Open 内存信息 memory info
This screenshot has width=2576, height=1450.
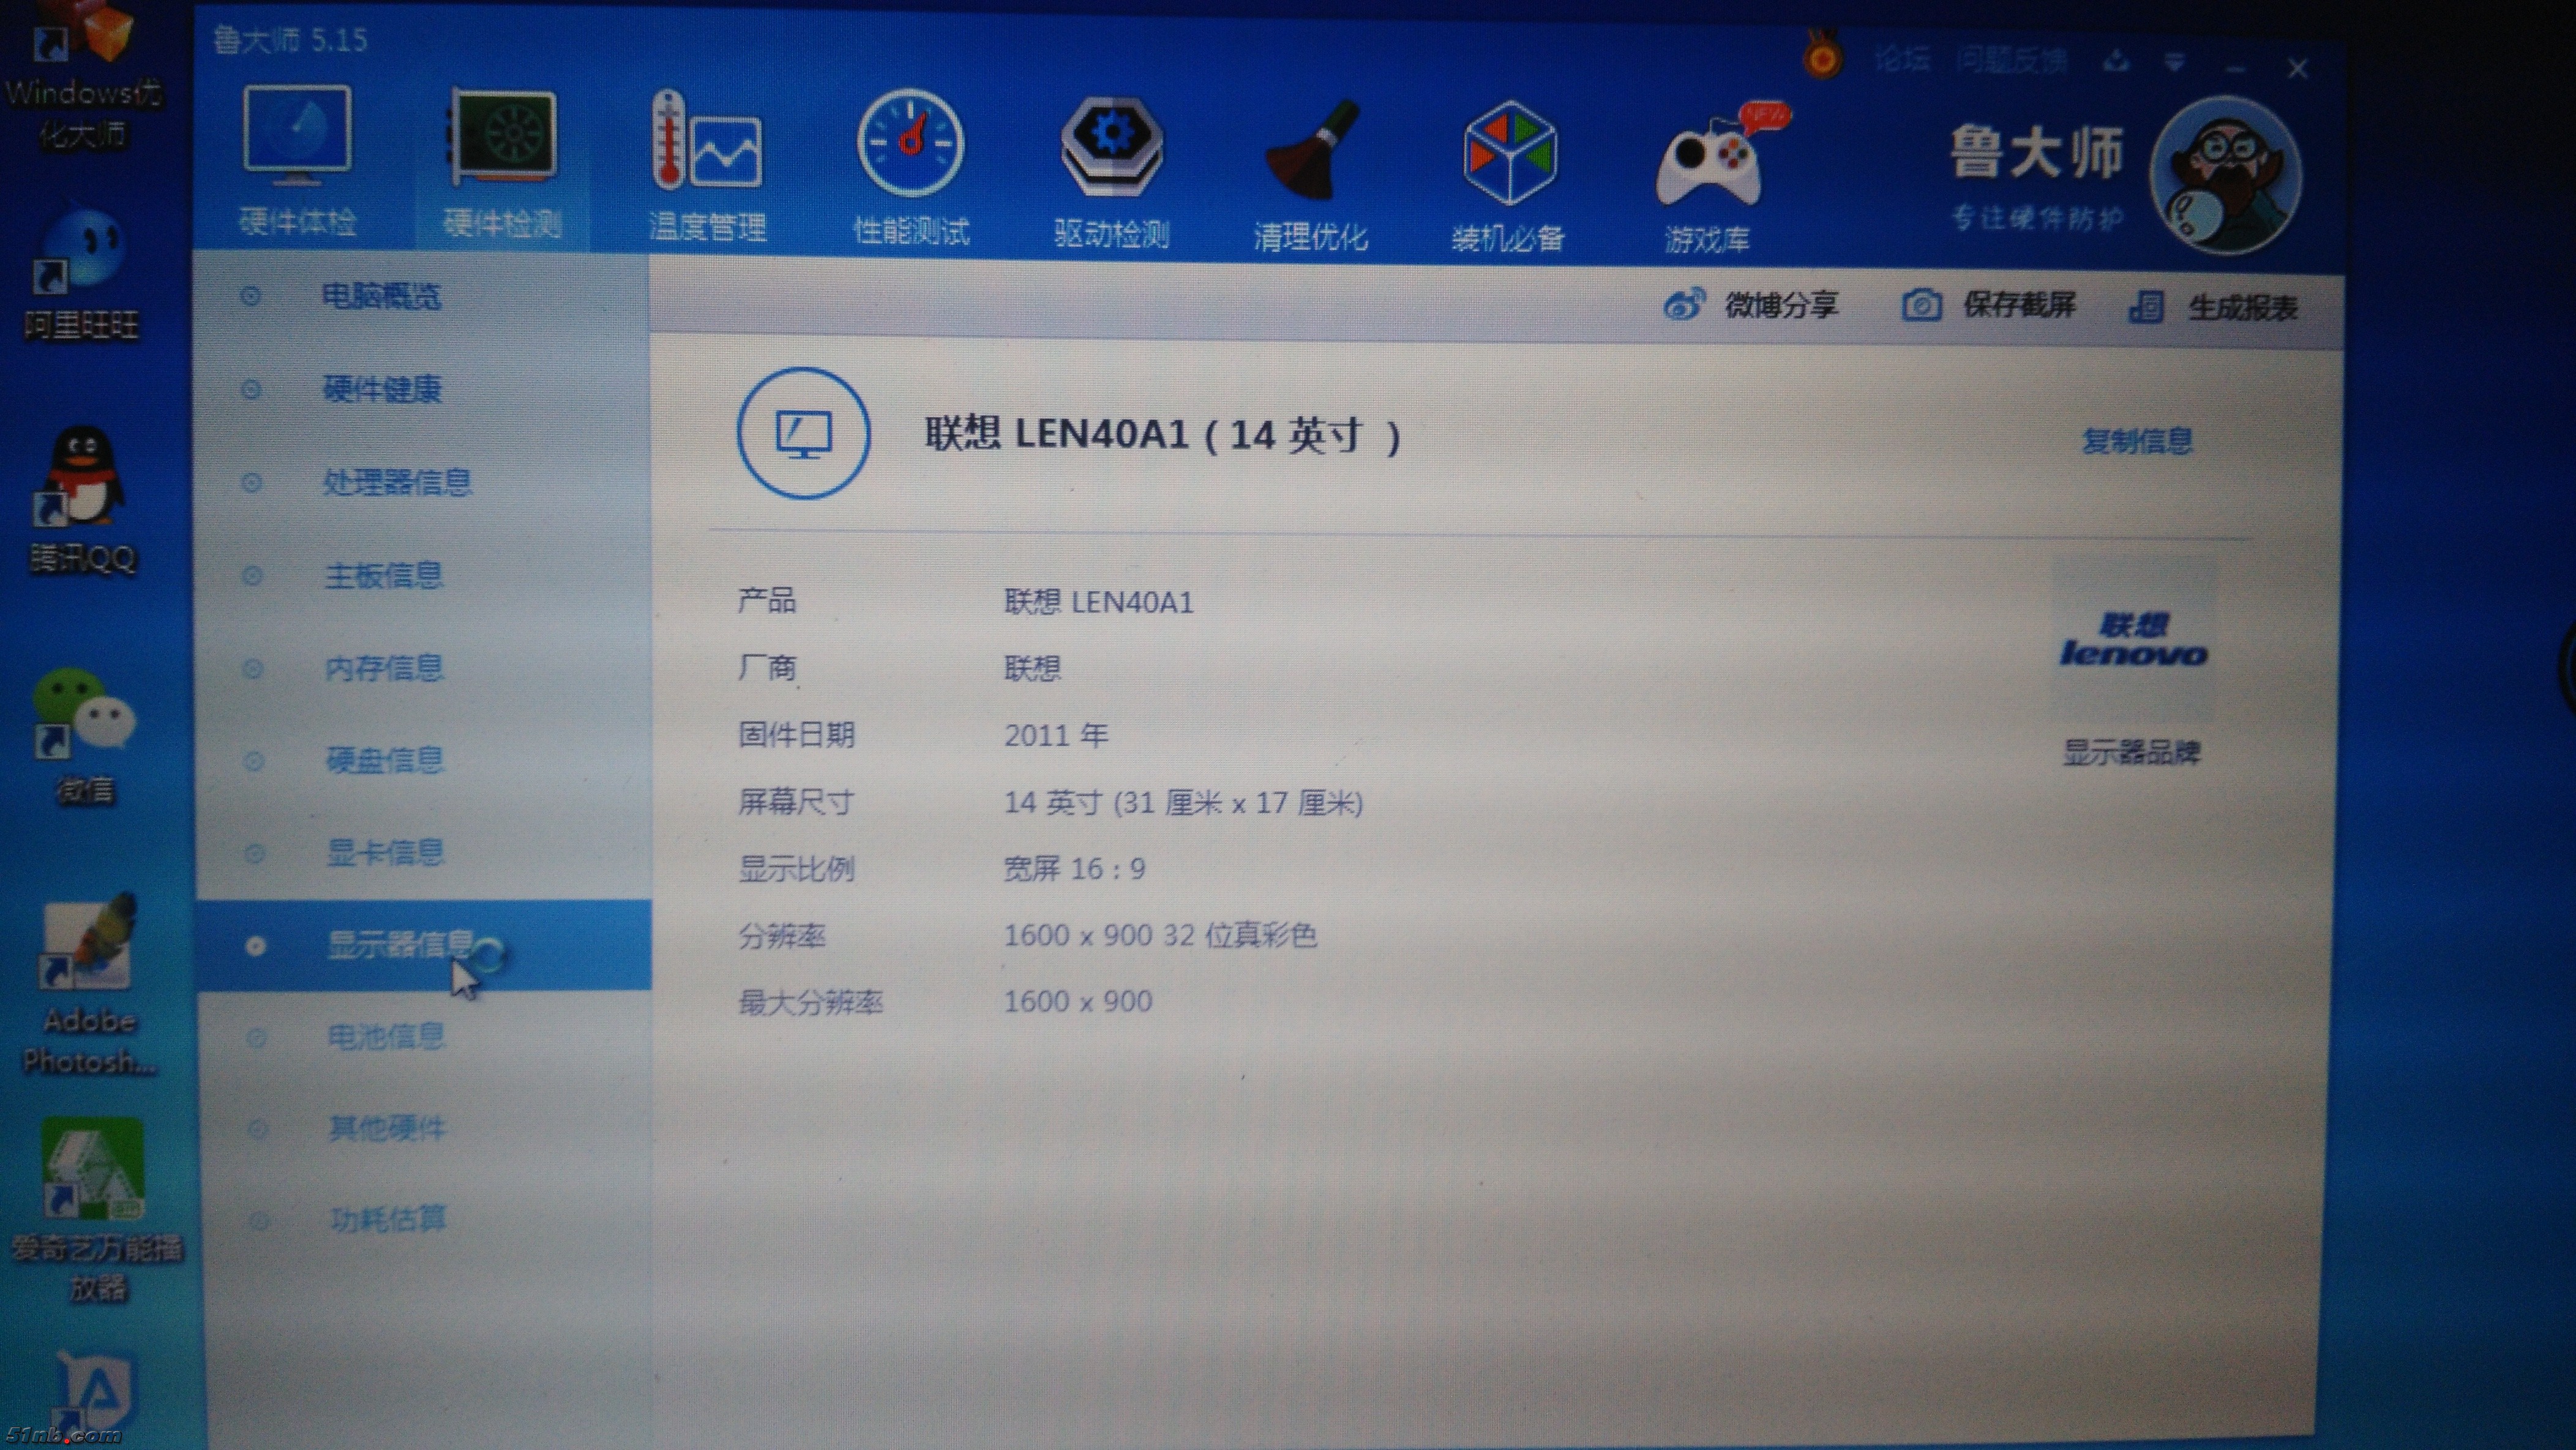tap(384, 667)
